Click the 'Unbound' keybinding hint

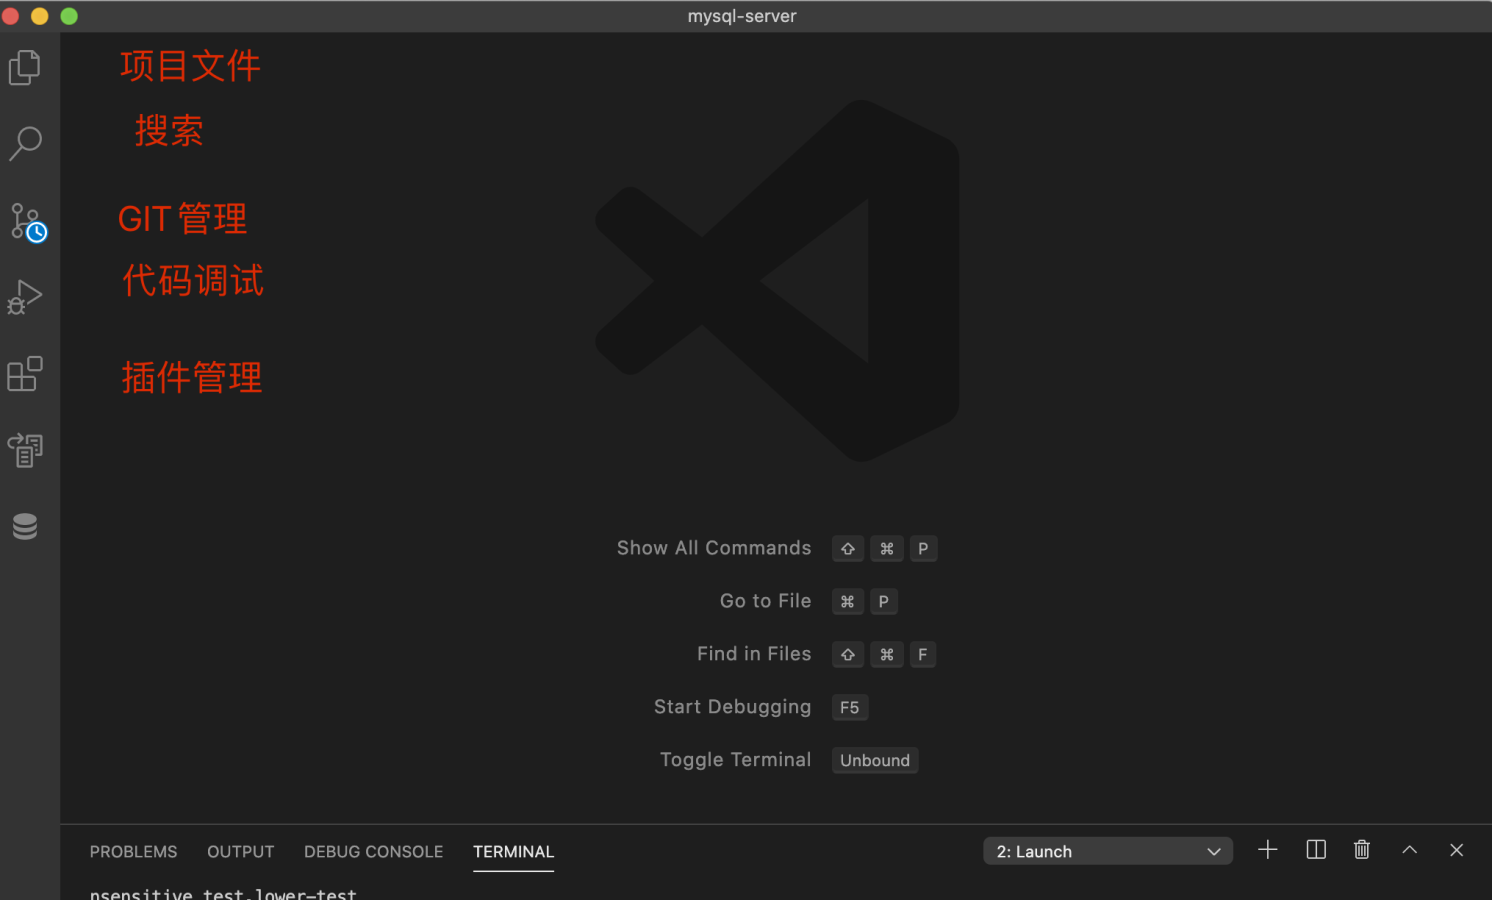[x=875, y=760]
